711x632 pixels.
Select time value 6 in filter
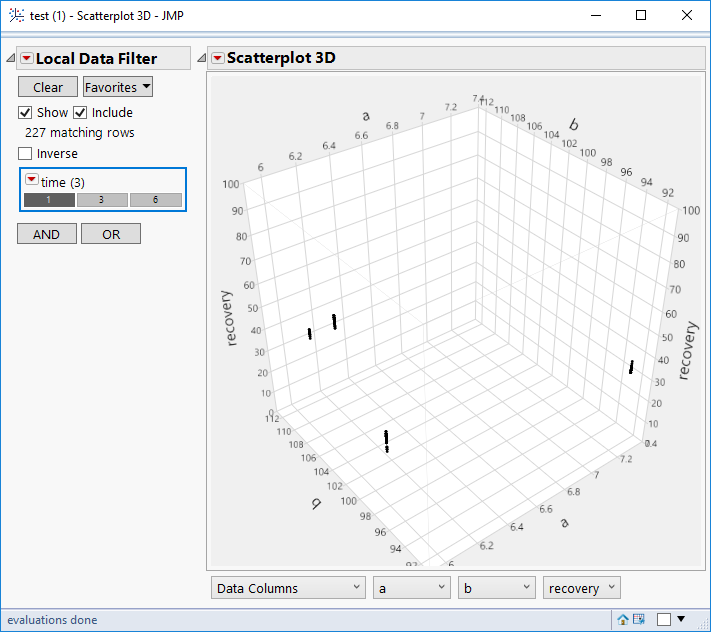(x=155, y=200)
